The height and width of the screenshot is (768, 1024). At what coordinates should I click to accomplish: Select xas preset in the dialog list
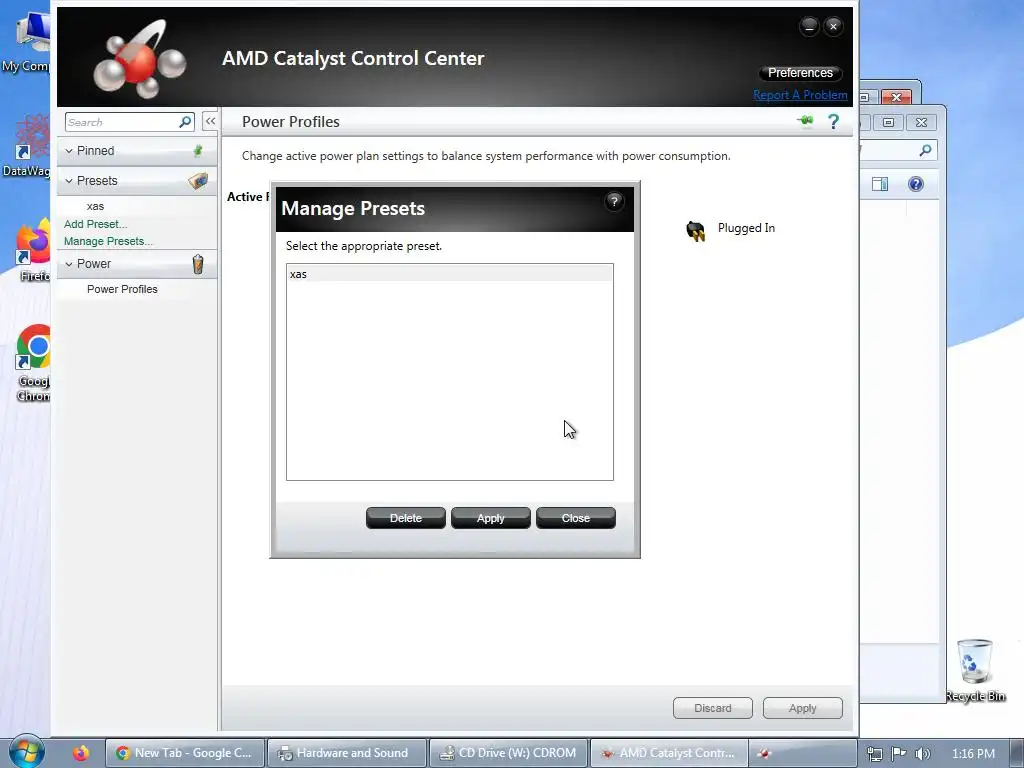click(x=450, y=274)
